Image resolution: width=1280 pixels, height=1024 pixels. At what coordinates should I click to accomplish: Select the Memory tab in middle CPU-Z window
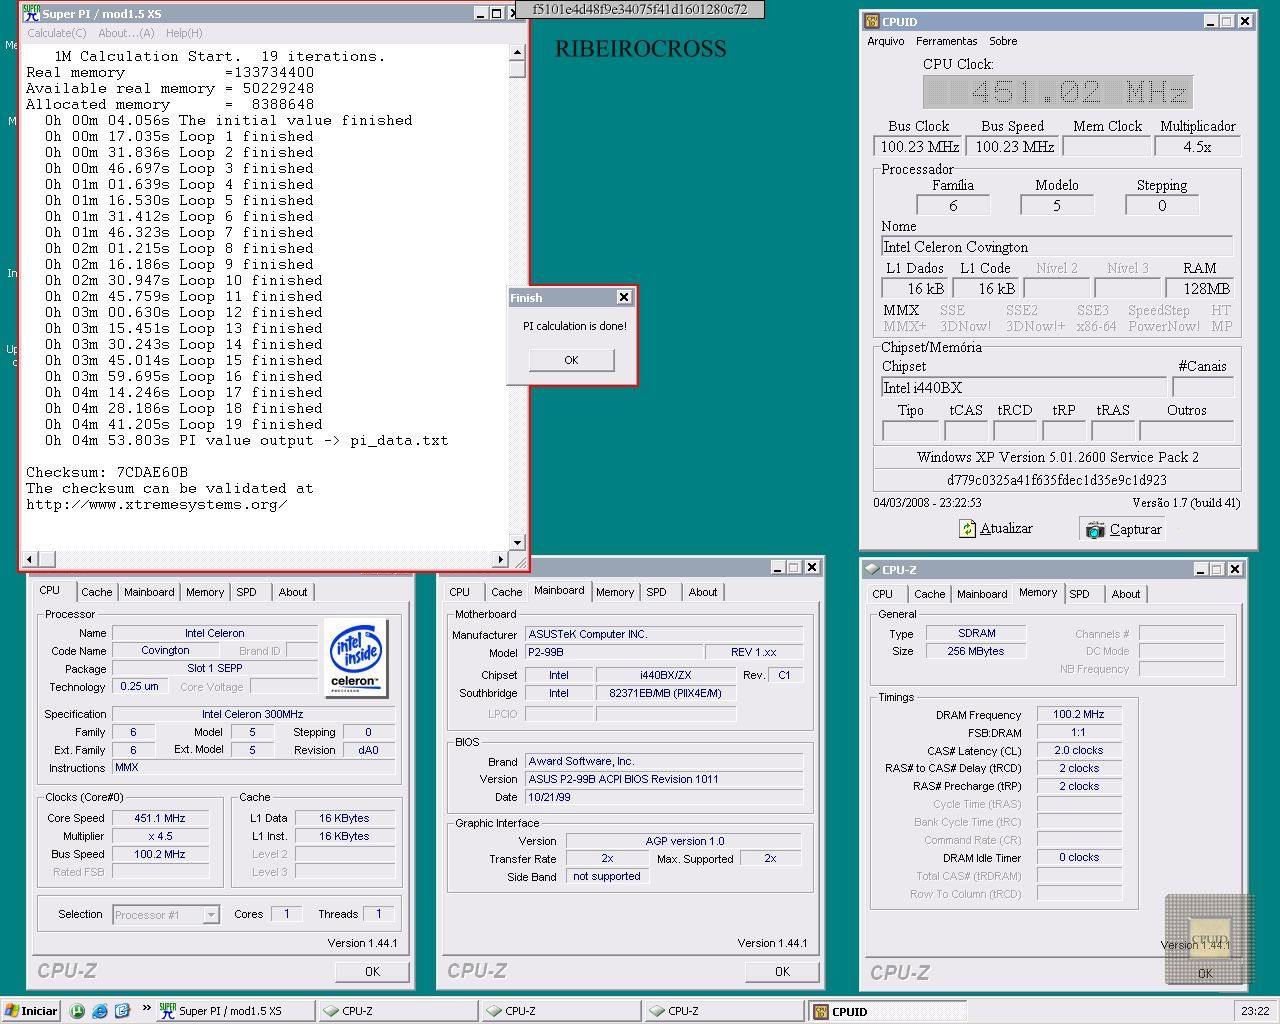pyautogui.click(x=615, y=592)
